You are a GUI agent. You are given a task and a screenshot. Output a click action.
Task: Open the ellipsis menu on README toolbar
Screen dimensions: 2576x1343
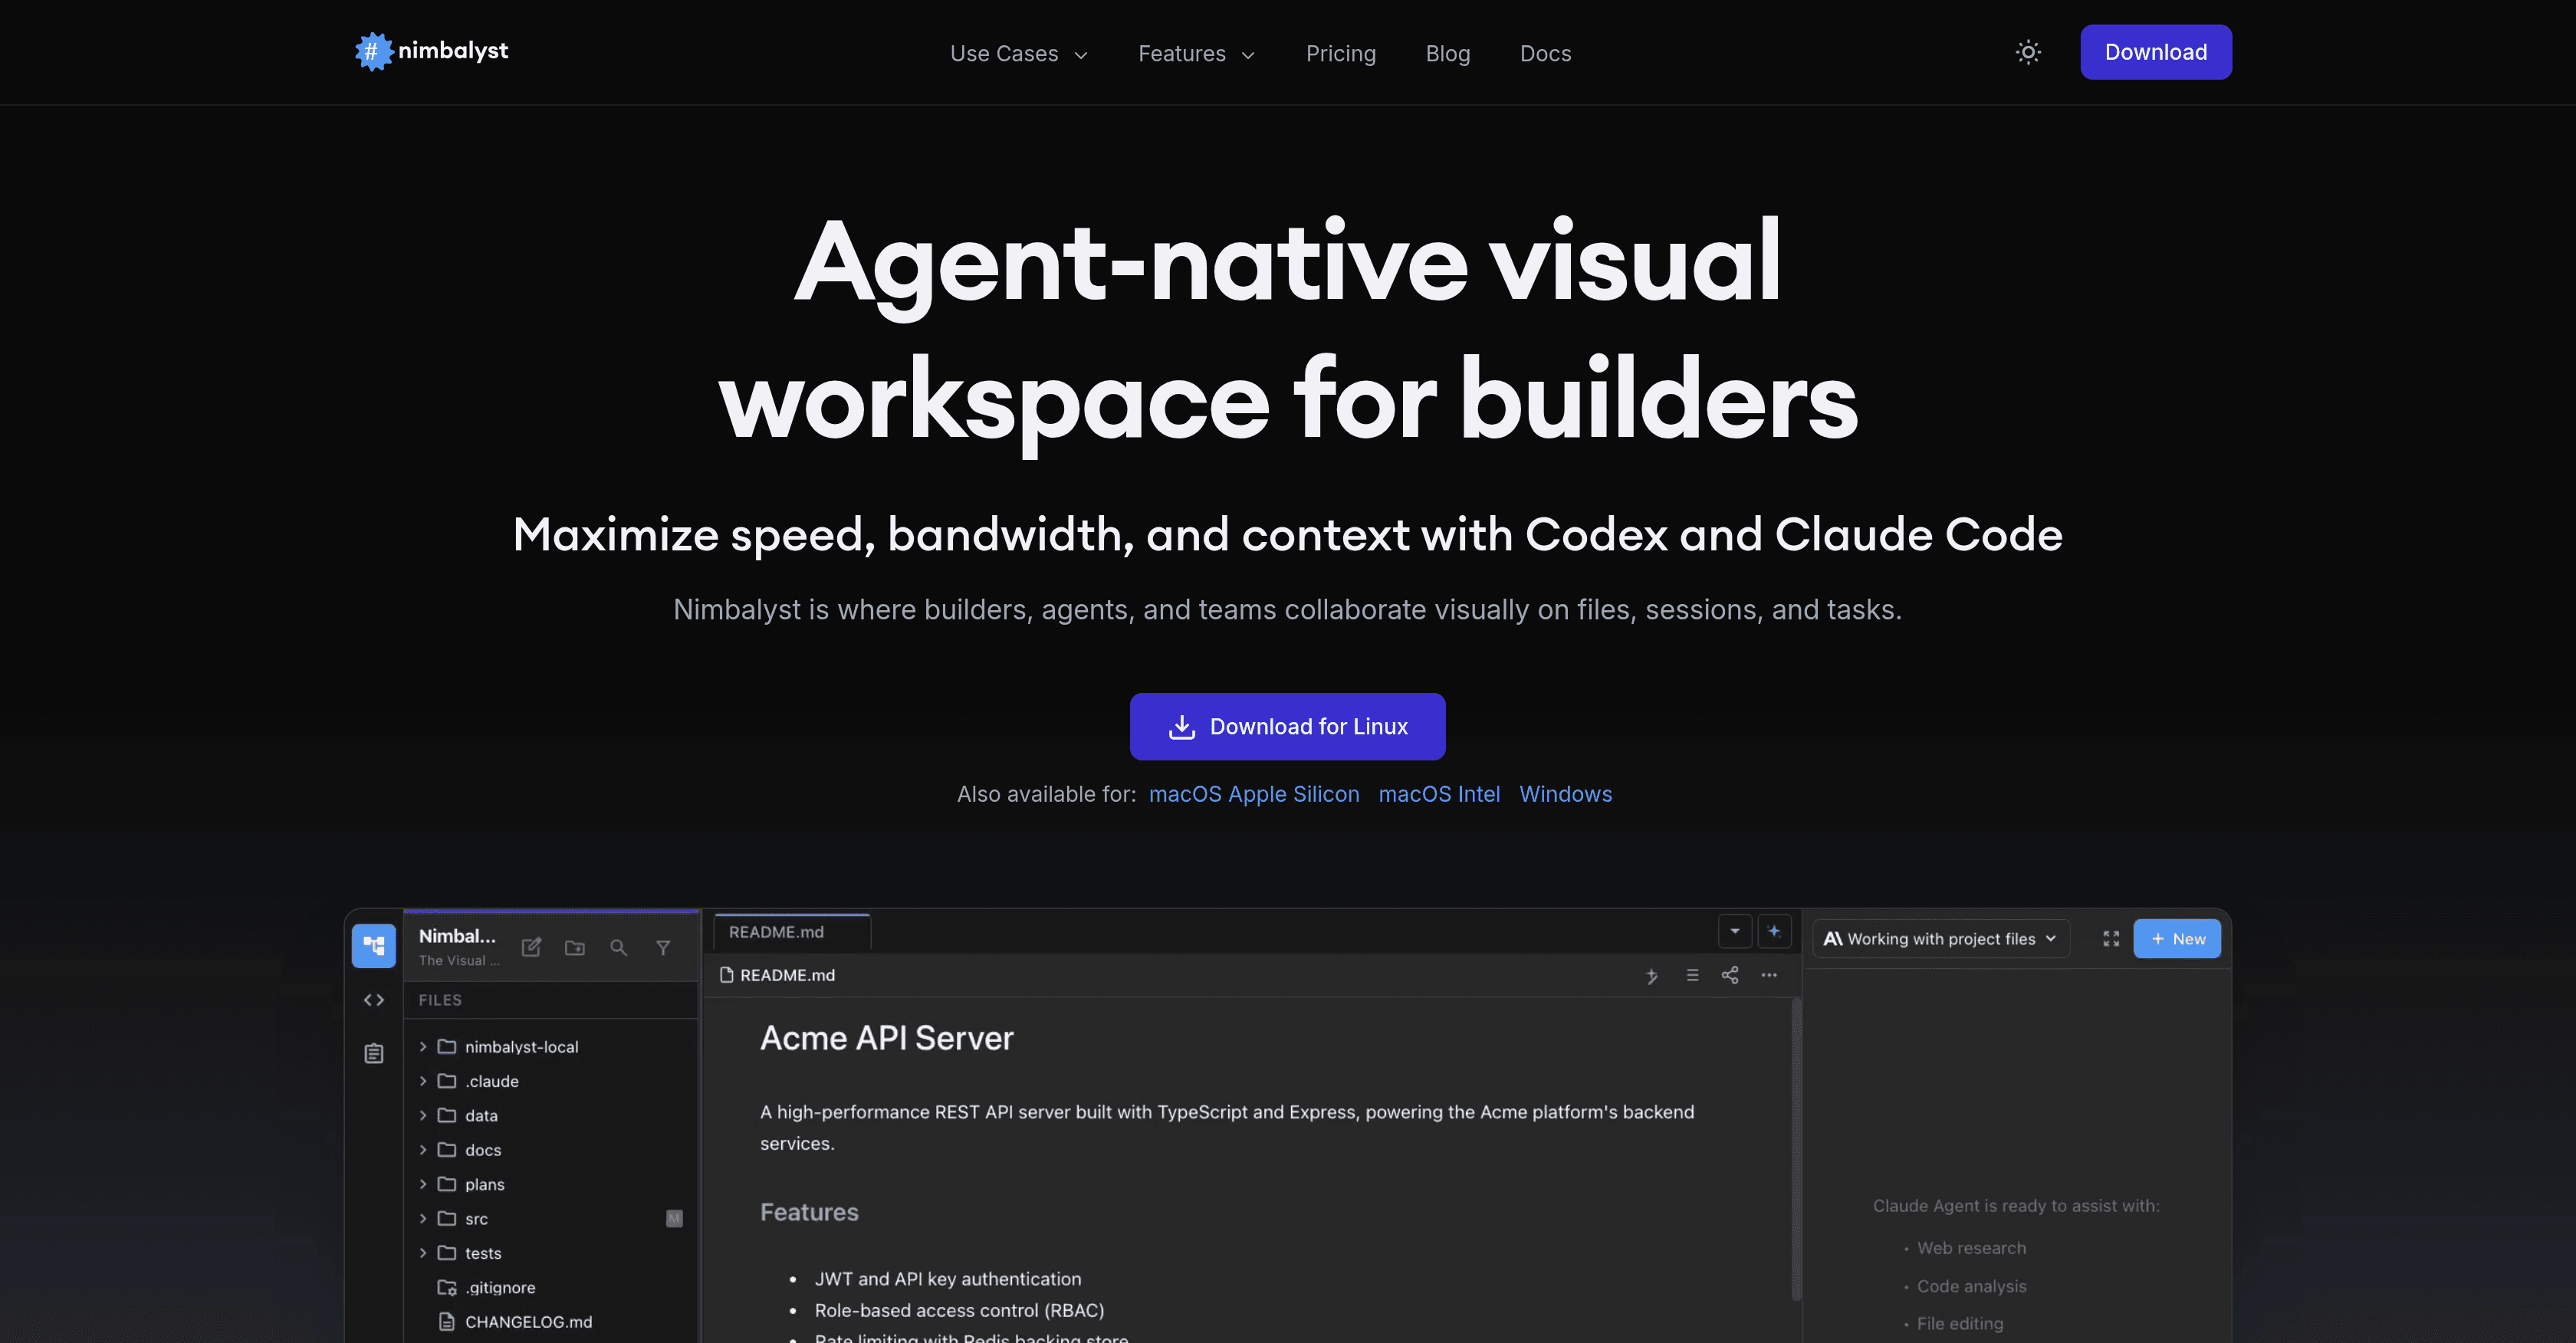(1768, 975)
